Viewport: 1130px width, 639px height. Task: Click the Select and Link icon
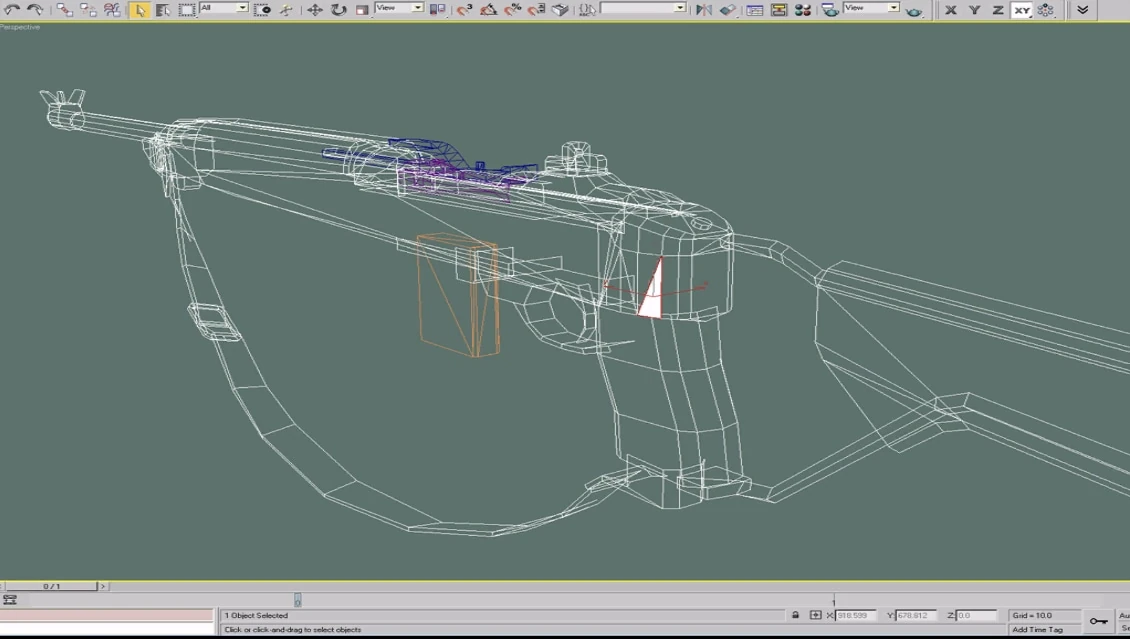(x=64, y=9)
